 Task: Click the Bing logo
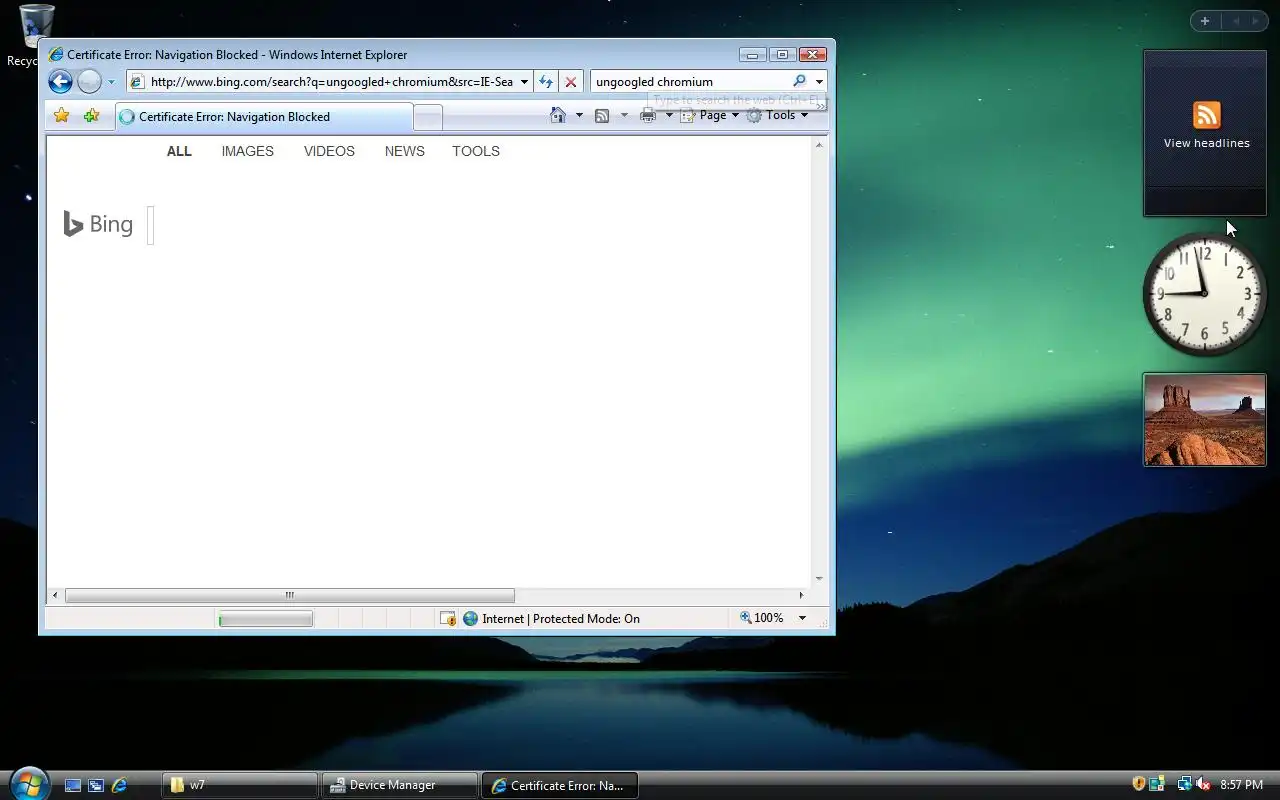click(x=98, y=224)
